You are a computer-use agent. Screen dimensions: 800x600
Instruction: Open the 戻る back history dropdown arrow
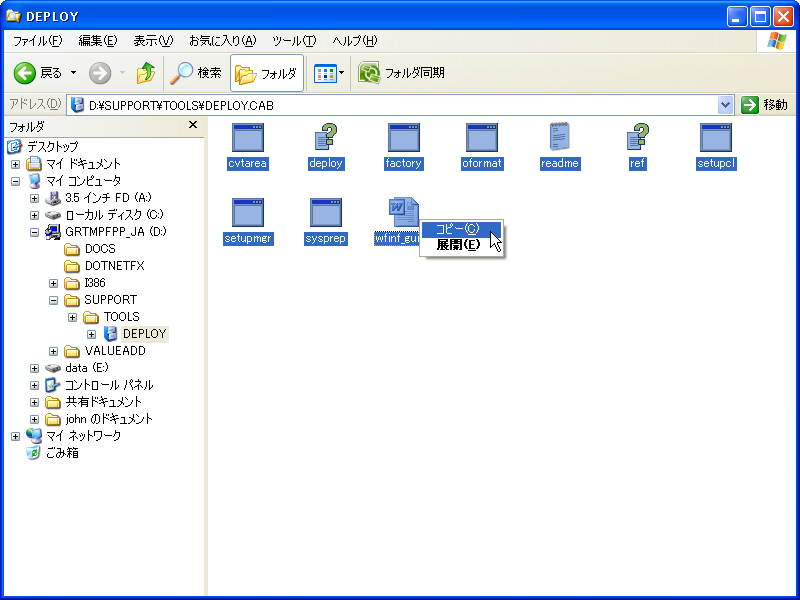73,73
